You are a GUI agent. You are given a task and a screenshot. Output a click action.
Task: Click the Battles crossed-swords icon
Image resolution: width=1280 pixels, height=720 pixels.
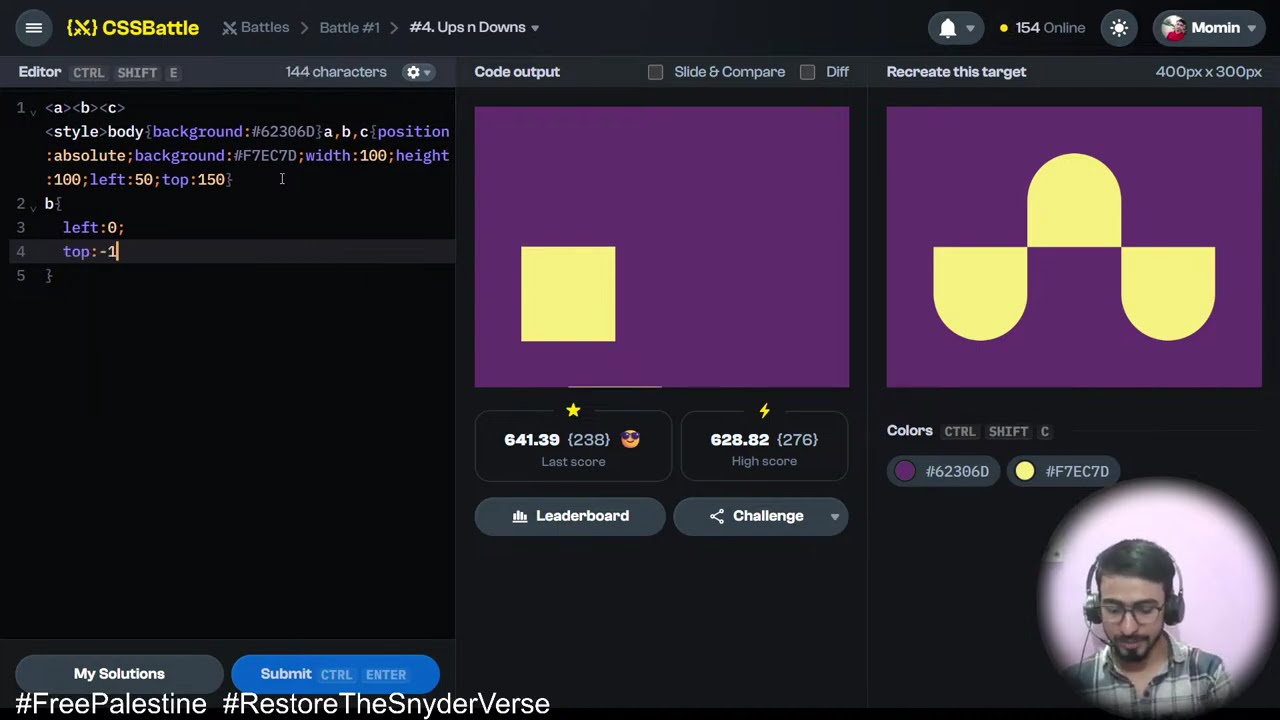229,28
